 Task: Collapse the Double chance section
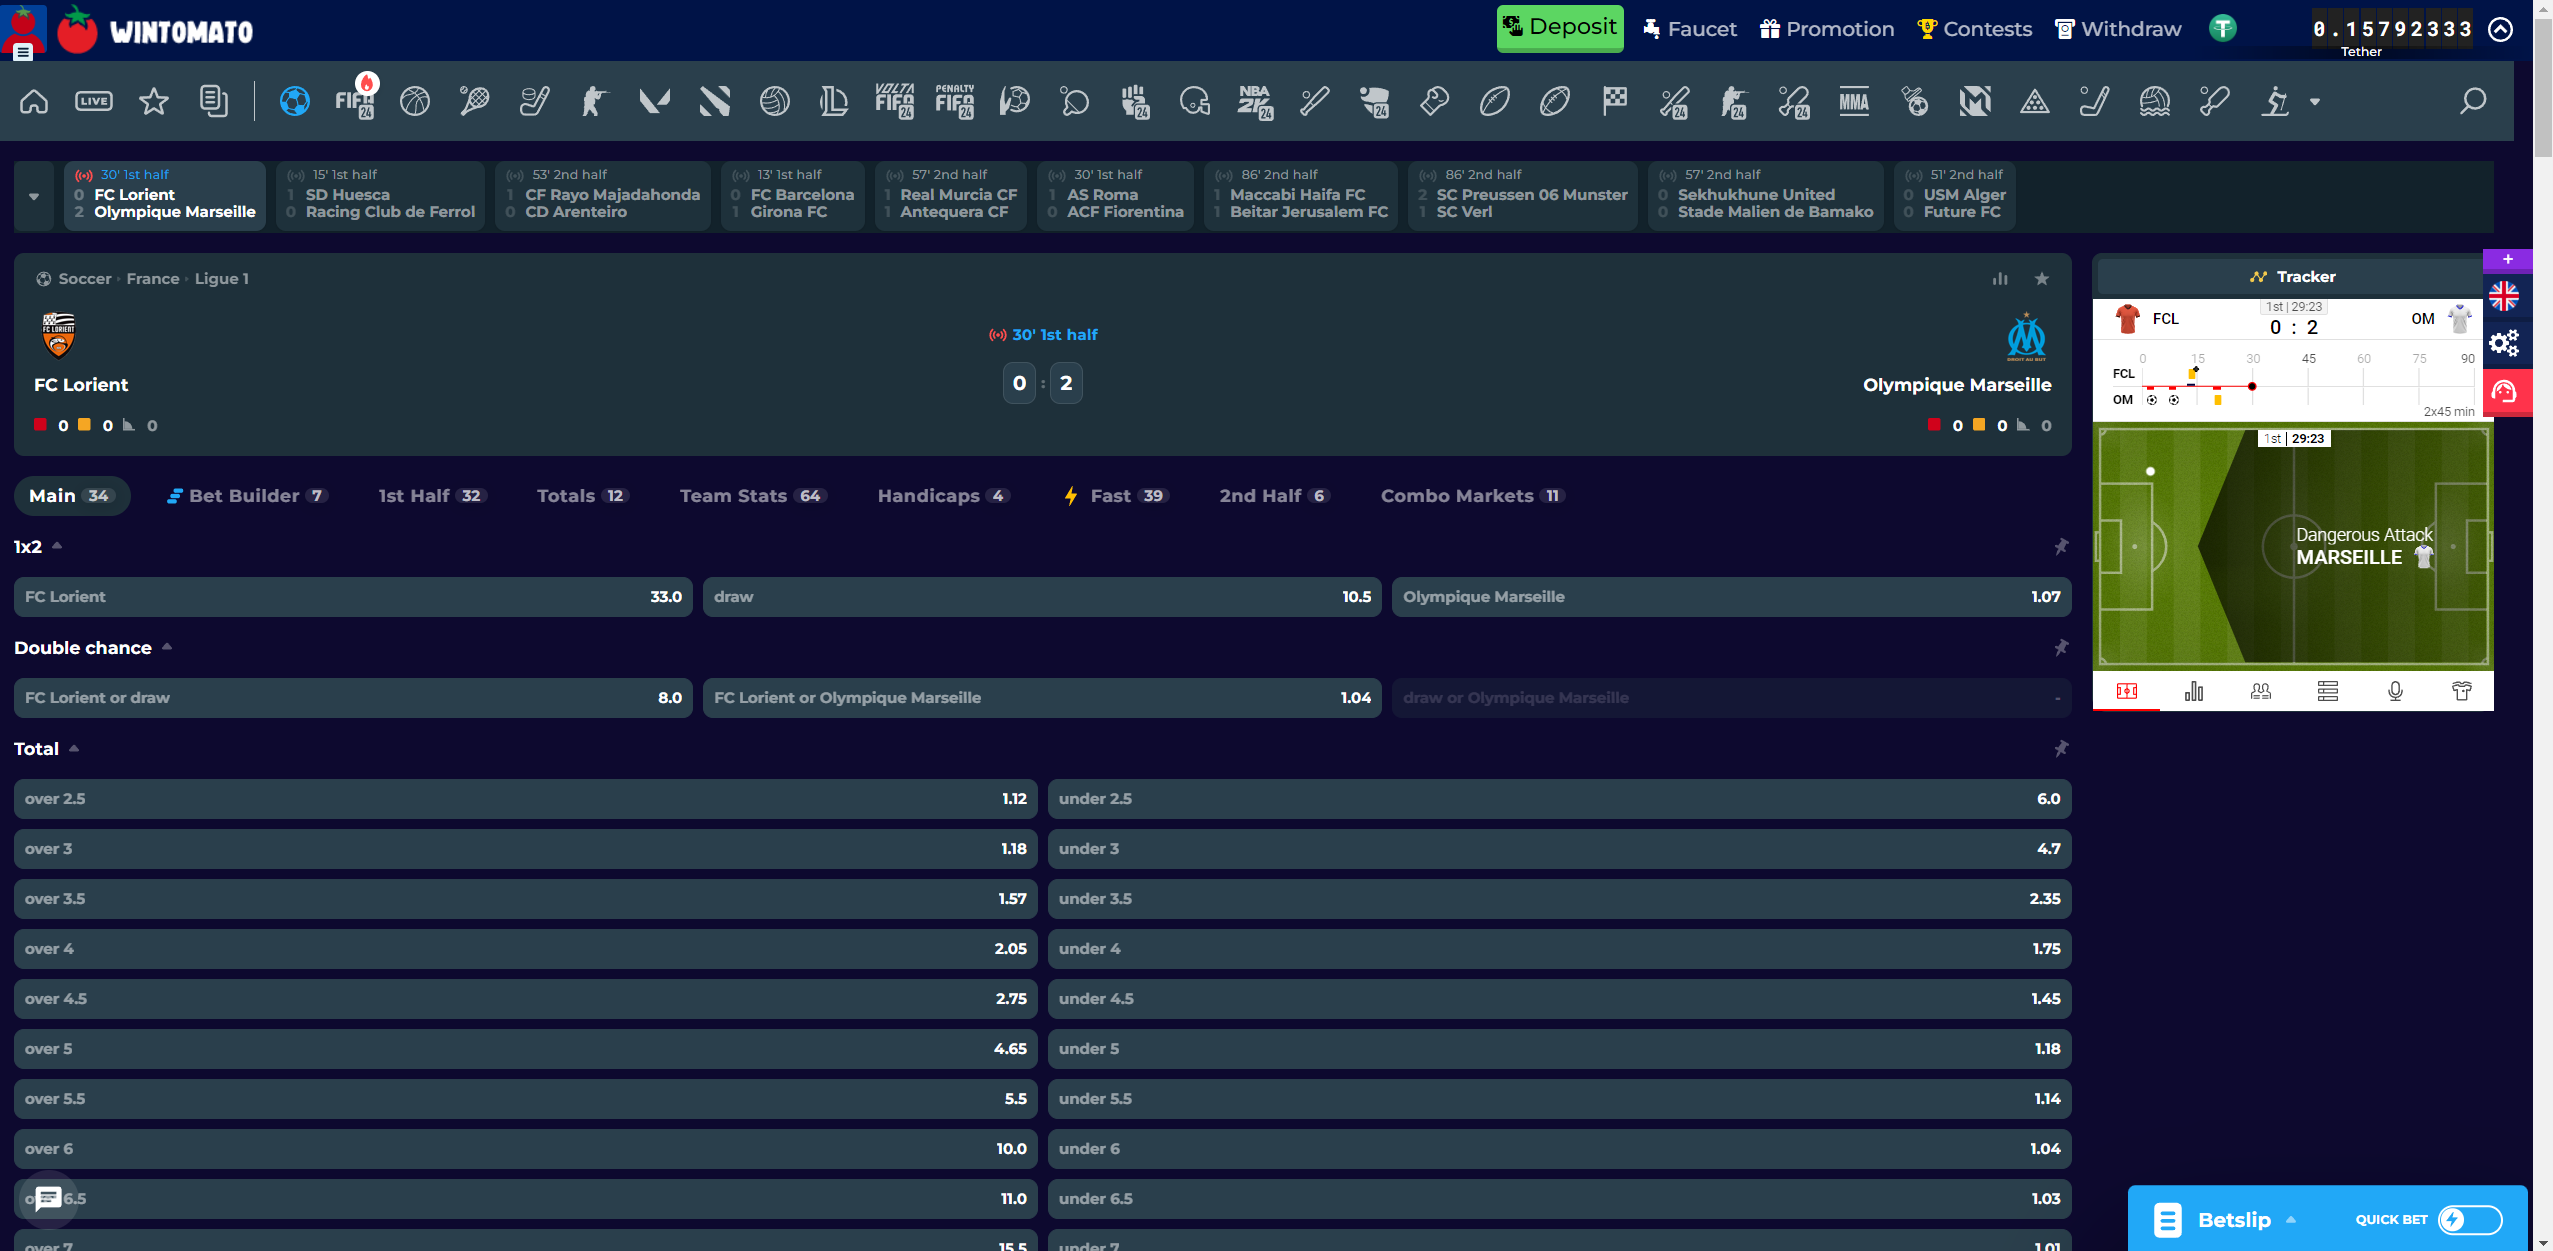pyautogui.click(x=167, y=647)
